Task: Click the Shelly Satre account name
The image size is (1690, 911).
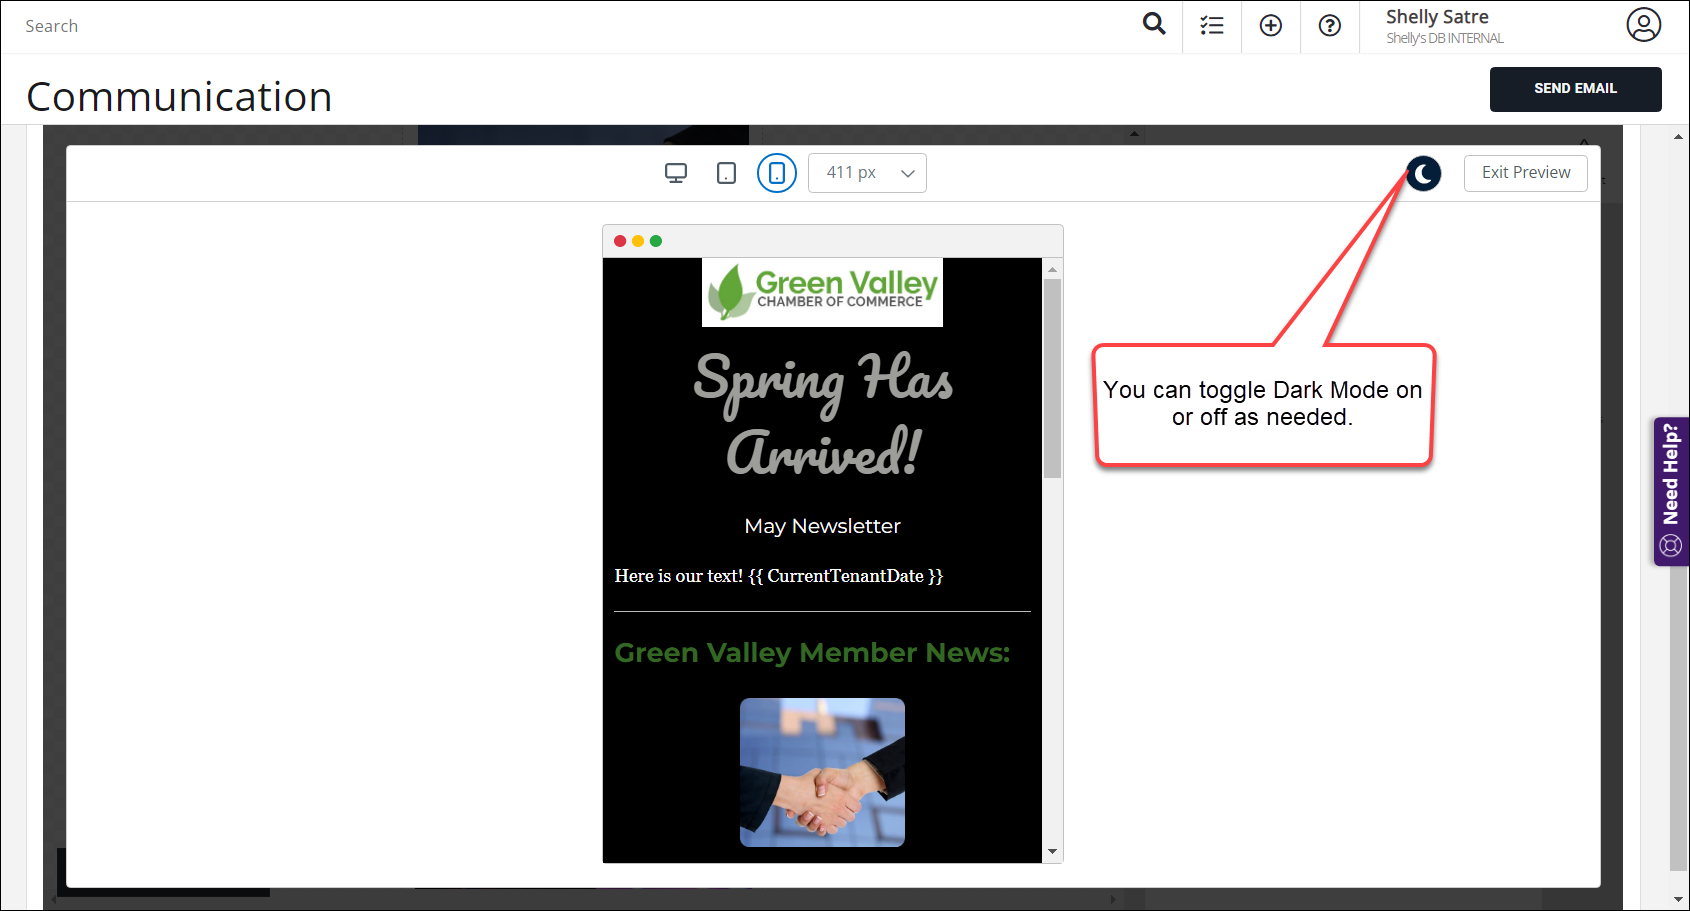Action: [x=1437, y=17]
